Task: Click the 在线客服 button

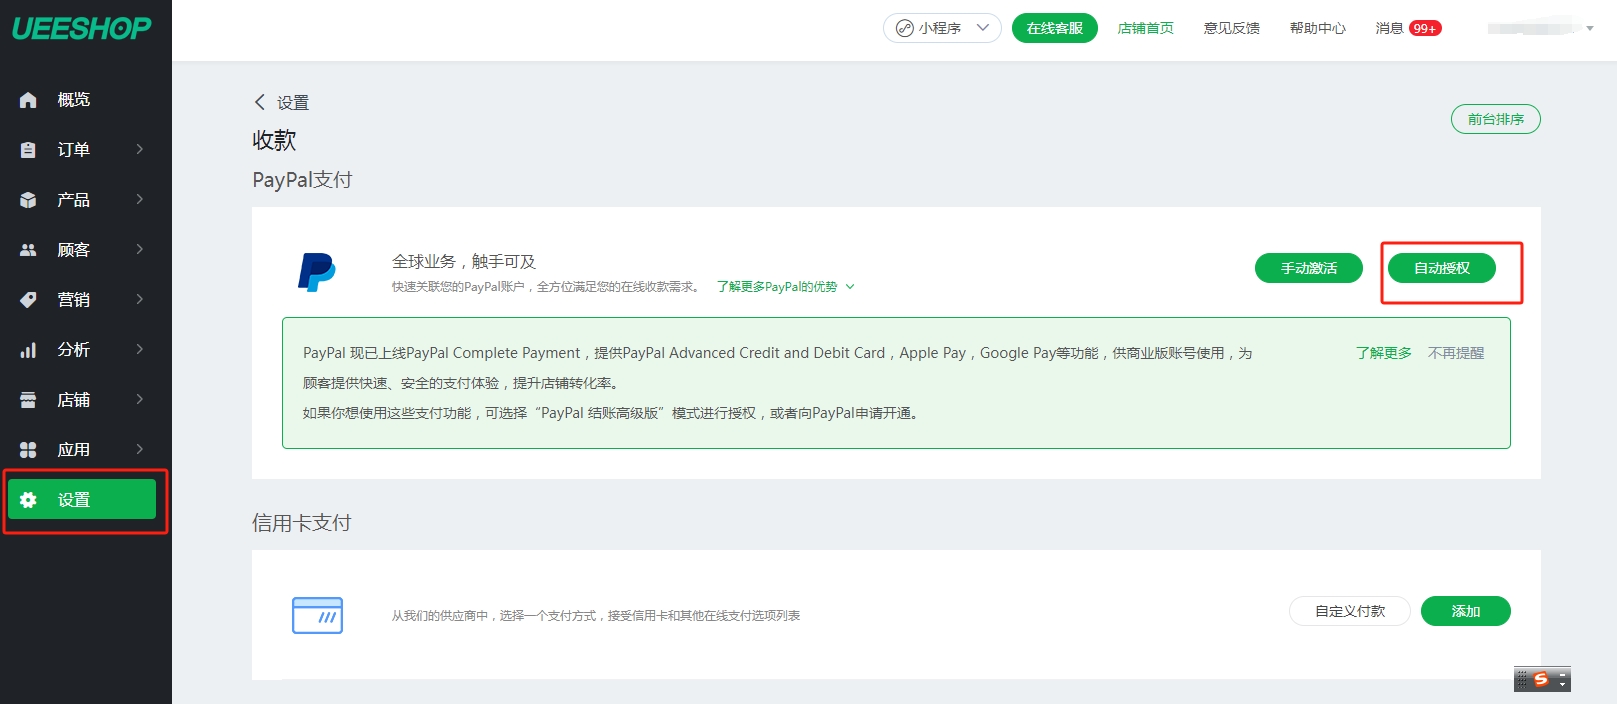Action: pos(1055,28)
